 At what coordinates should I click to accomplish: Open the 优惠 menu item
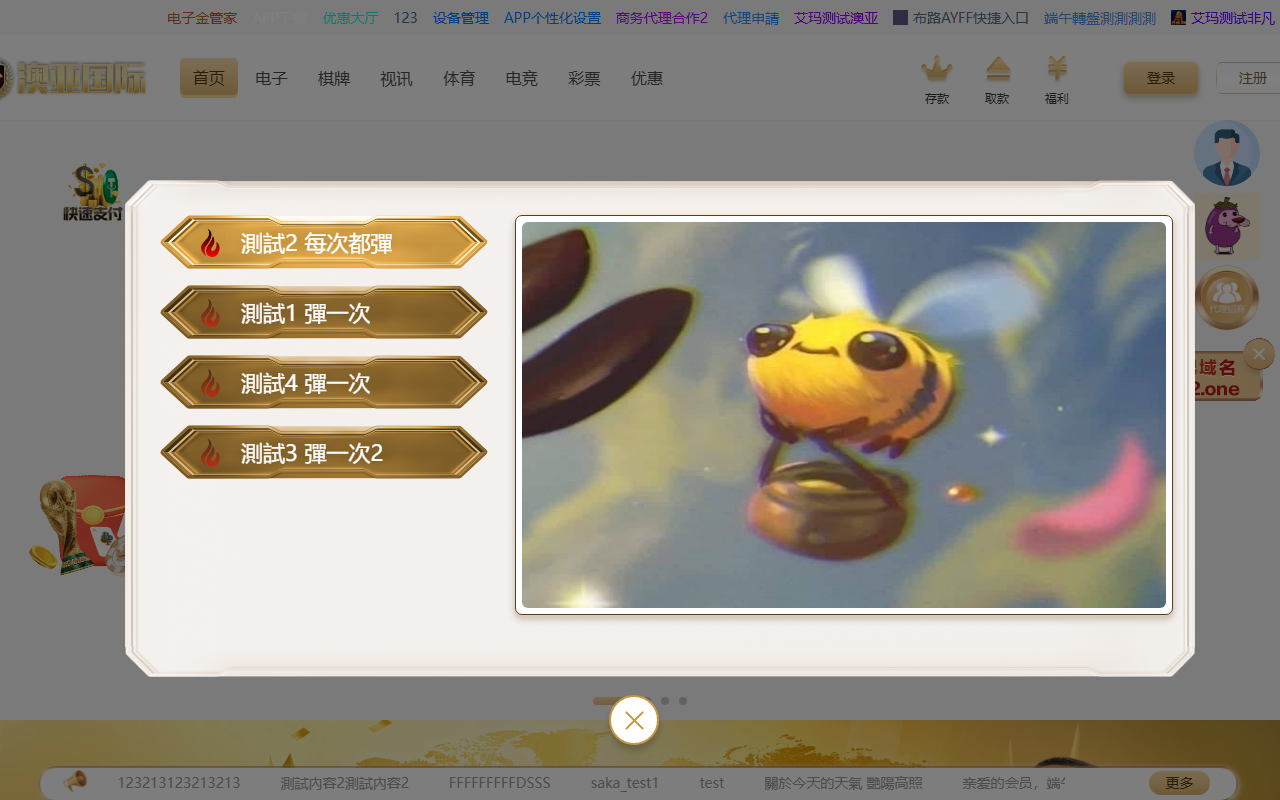(647, 78)
